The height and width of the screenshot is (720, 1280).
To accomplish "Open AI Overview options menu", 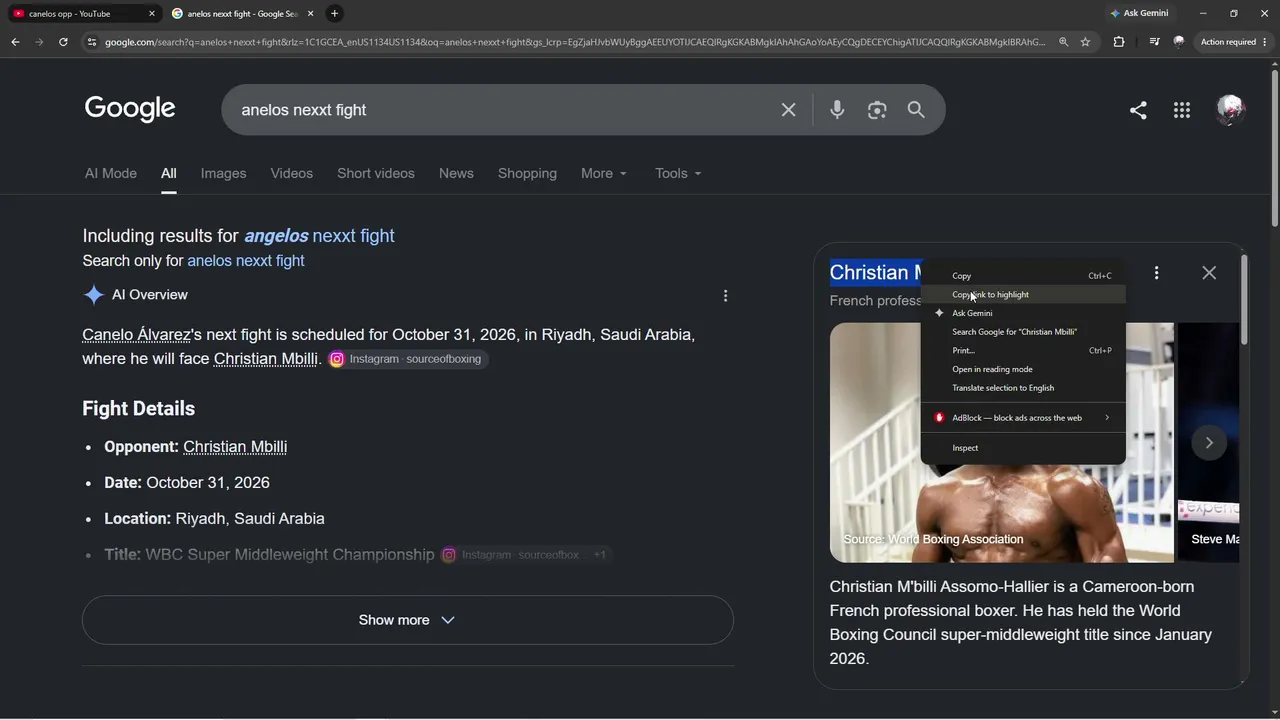I will 725,295.
